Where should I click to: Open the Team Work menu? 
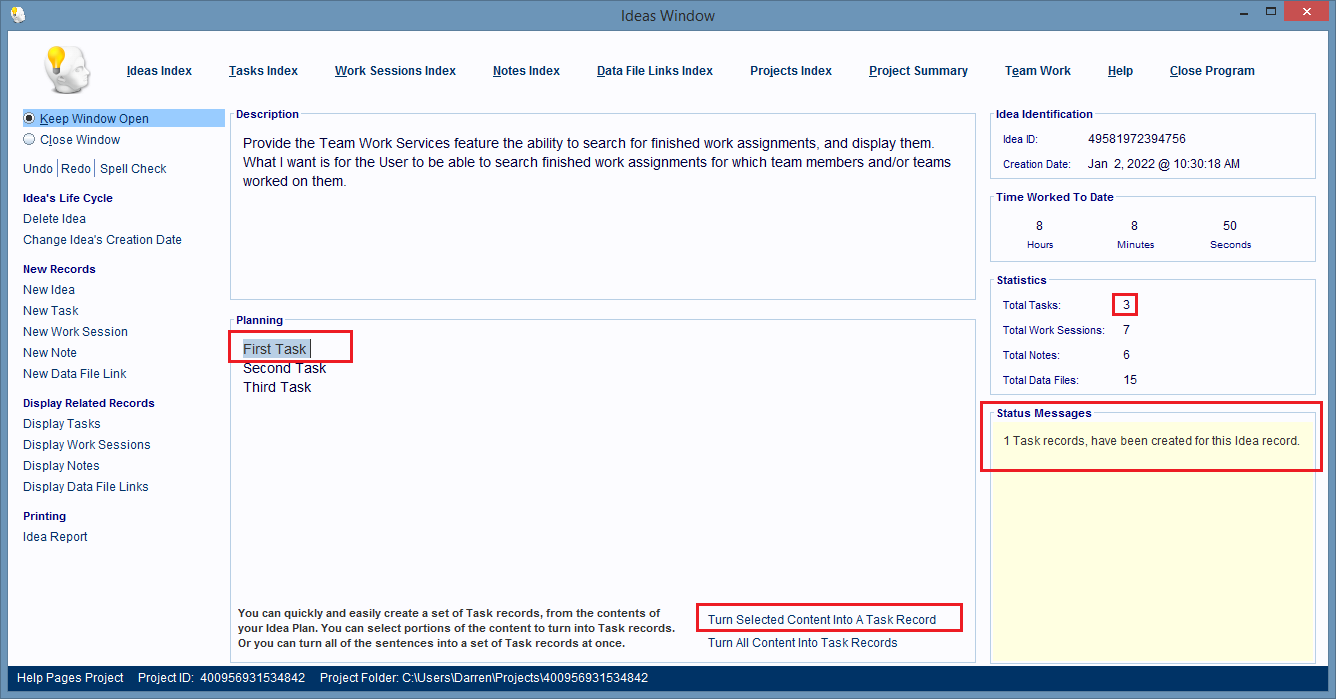click(1038, 71)
